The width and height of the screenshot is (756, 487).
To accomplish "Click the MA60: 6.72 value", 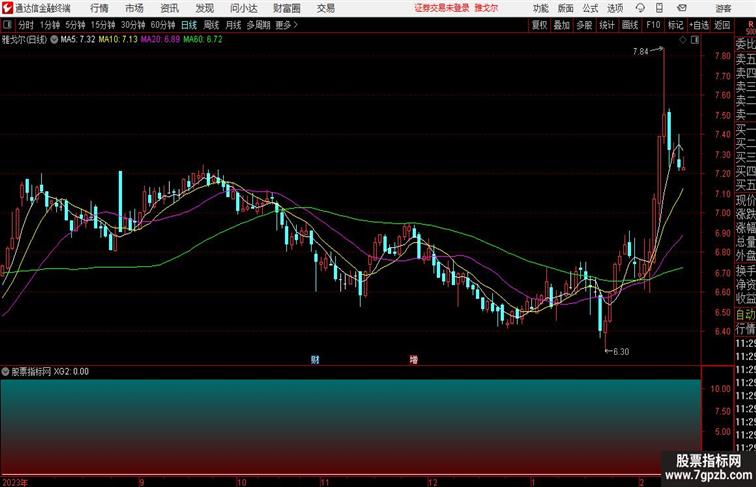I will (x=202, y=40).
